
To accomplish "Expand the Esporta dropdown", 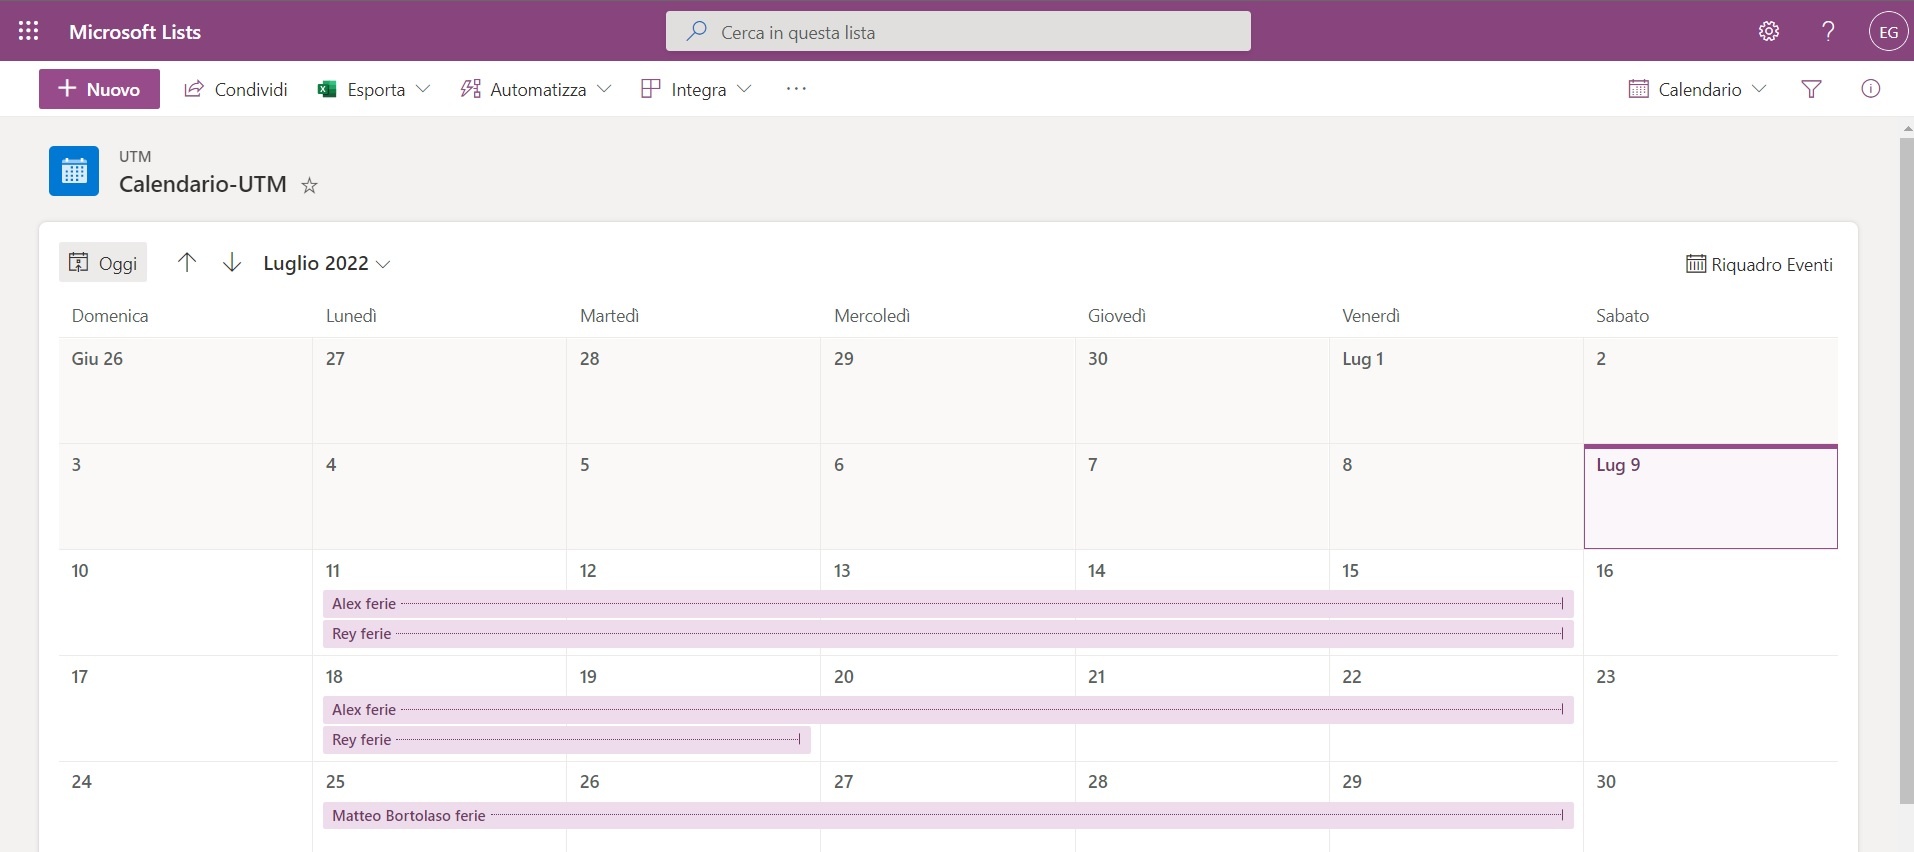I will tap(374, 89).
